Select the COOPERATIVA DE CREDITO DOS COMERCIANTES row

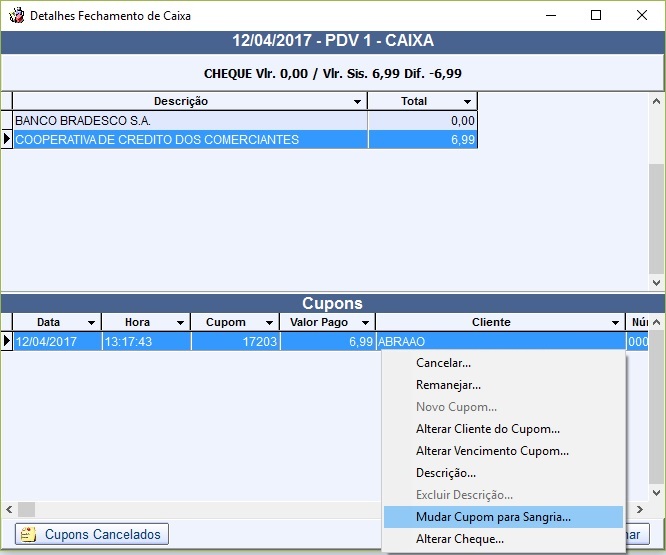click(190, 140)
